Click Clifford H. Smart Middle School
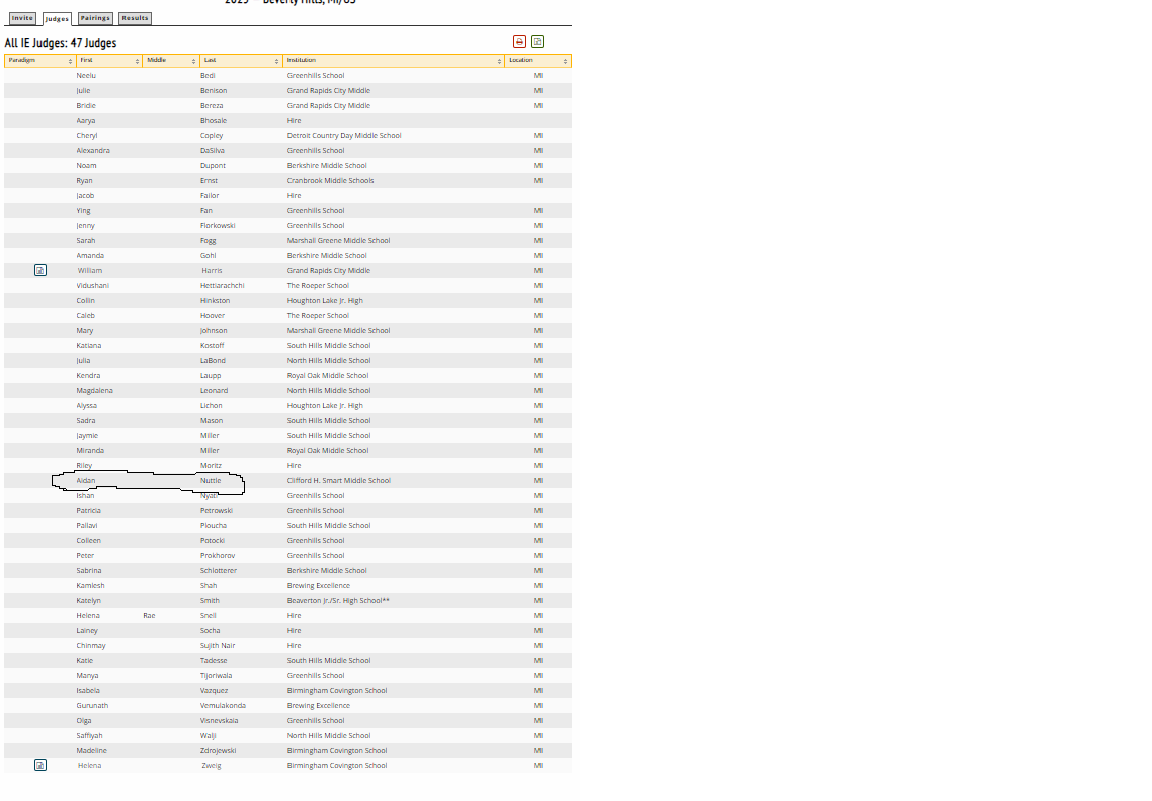This screenshot has width=1152, height=801. pos(339,481)
